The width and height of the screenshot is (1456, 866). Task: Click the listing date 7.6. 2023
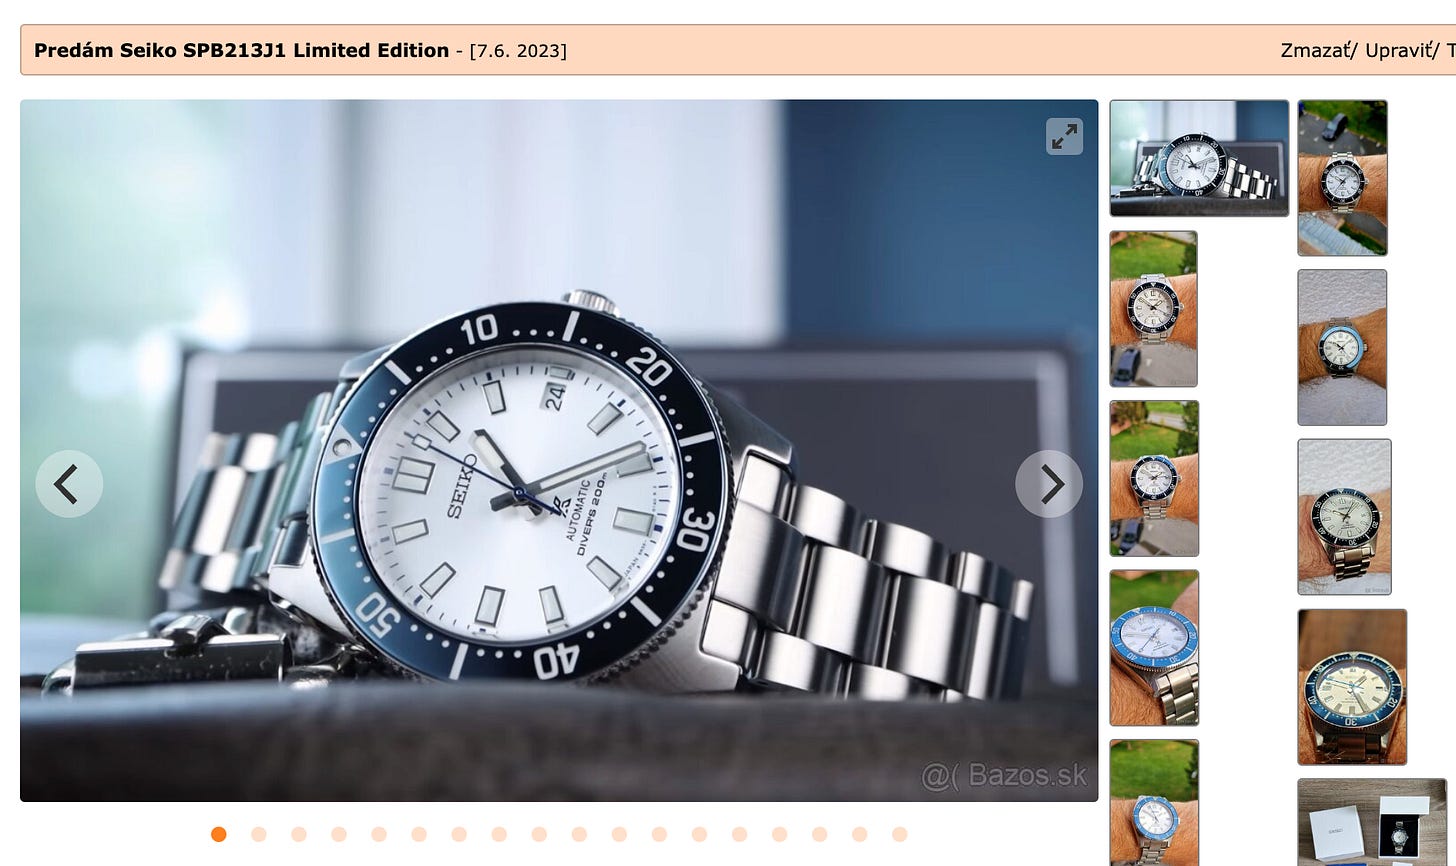click(518, 51)
